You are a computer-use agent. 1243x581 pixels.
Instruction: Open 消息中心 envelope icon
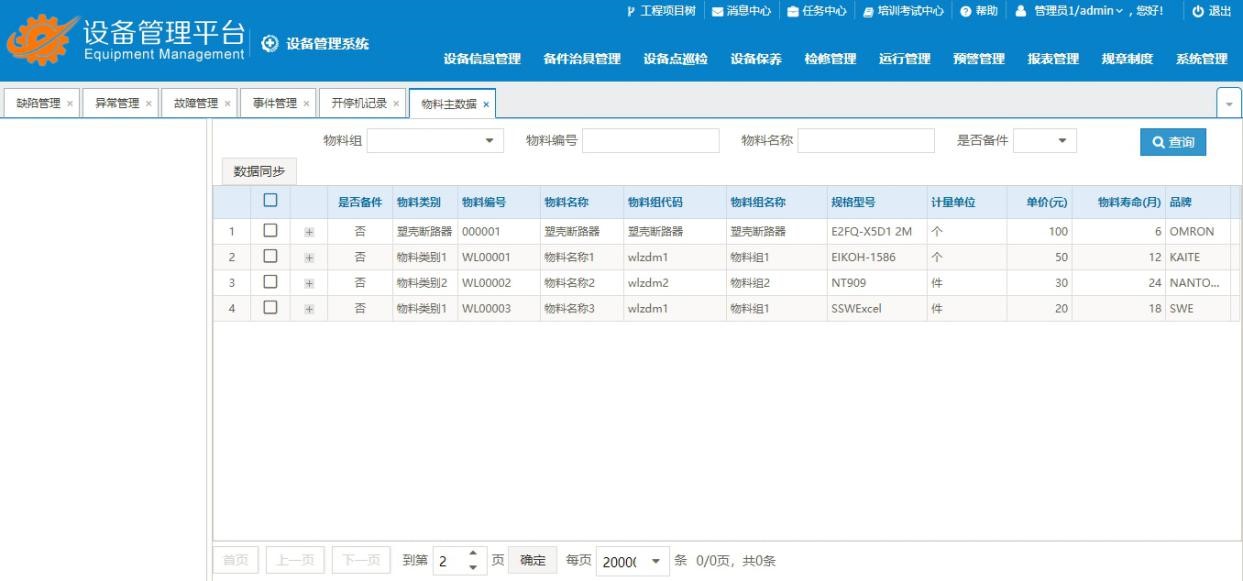[716, 11]
